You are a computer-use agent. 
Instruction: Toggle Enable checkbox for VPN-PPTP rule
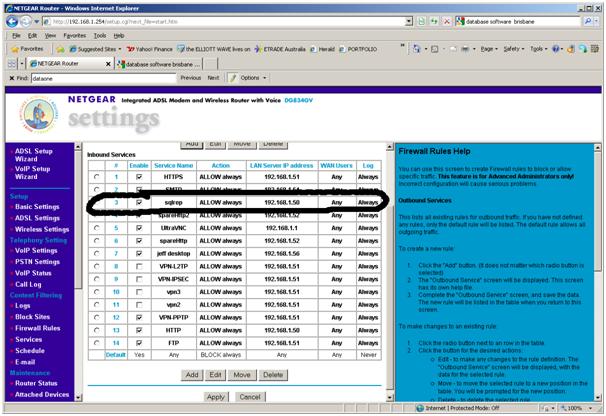(x=139, y=317)
